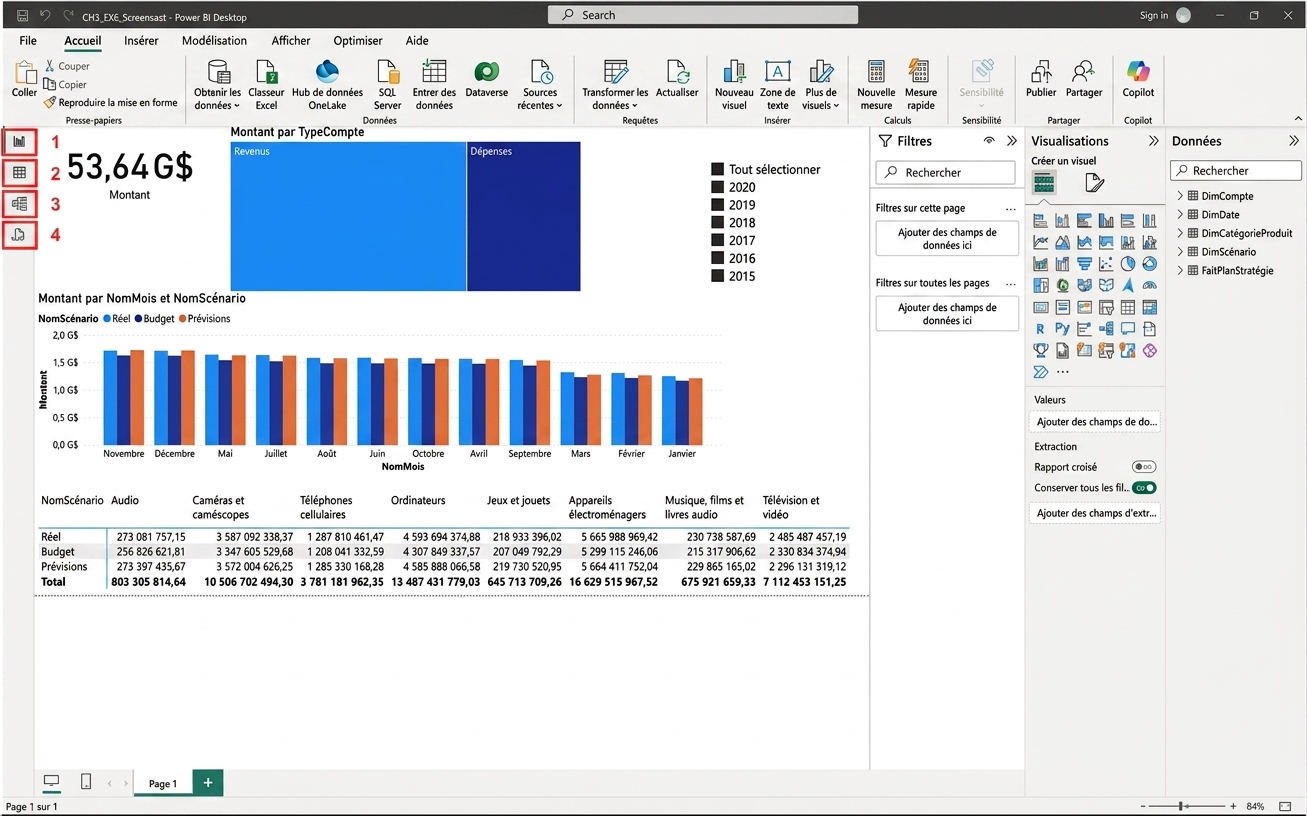Select the Q&A visual icon
1307x816 pixels.
pos(1128,328)
